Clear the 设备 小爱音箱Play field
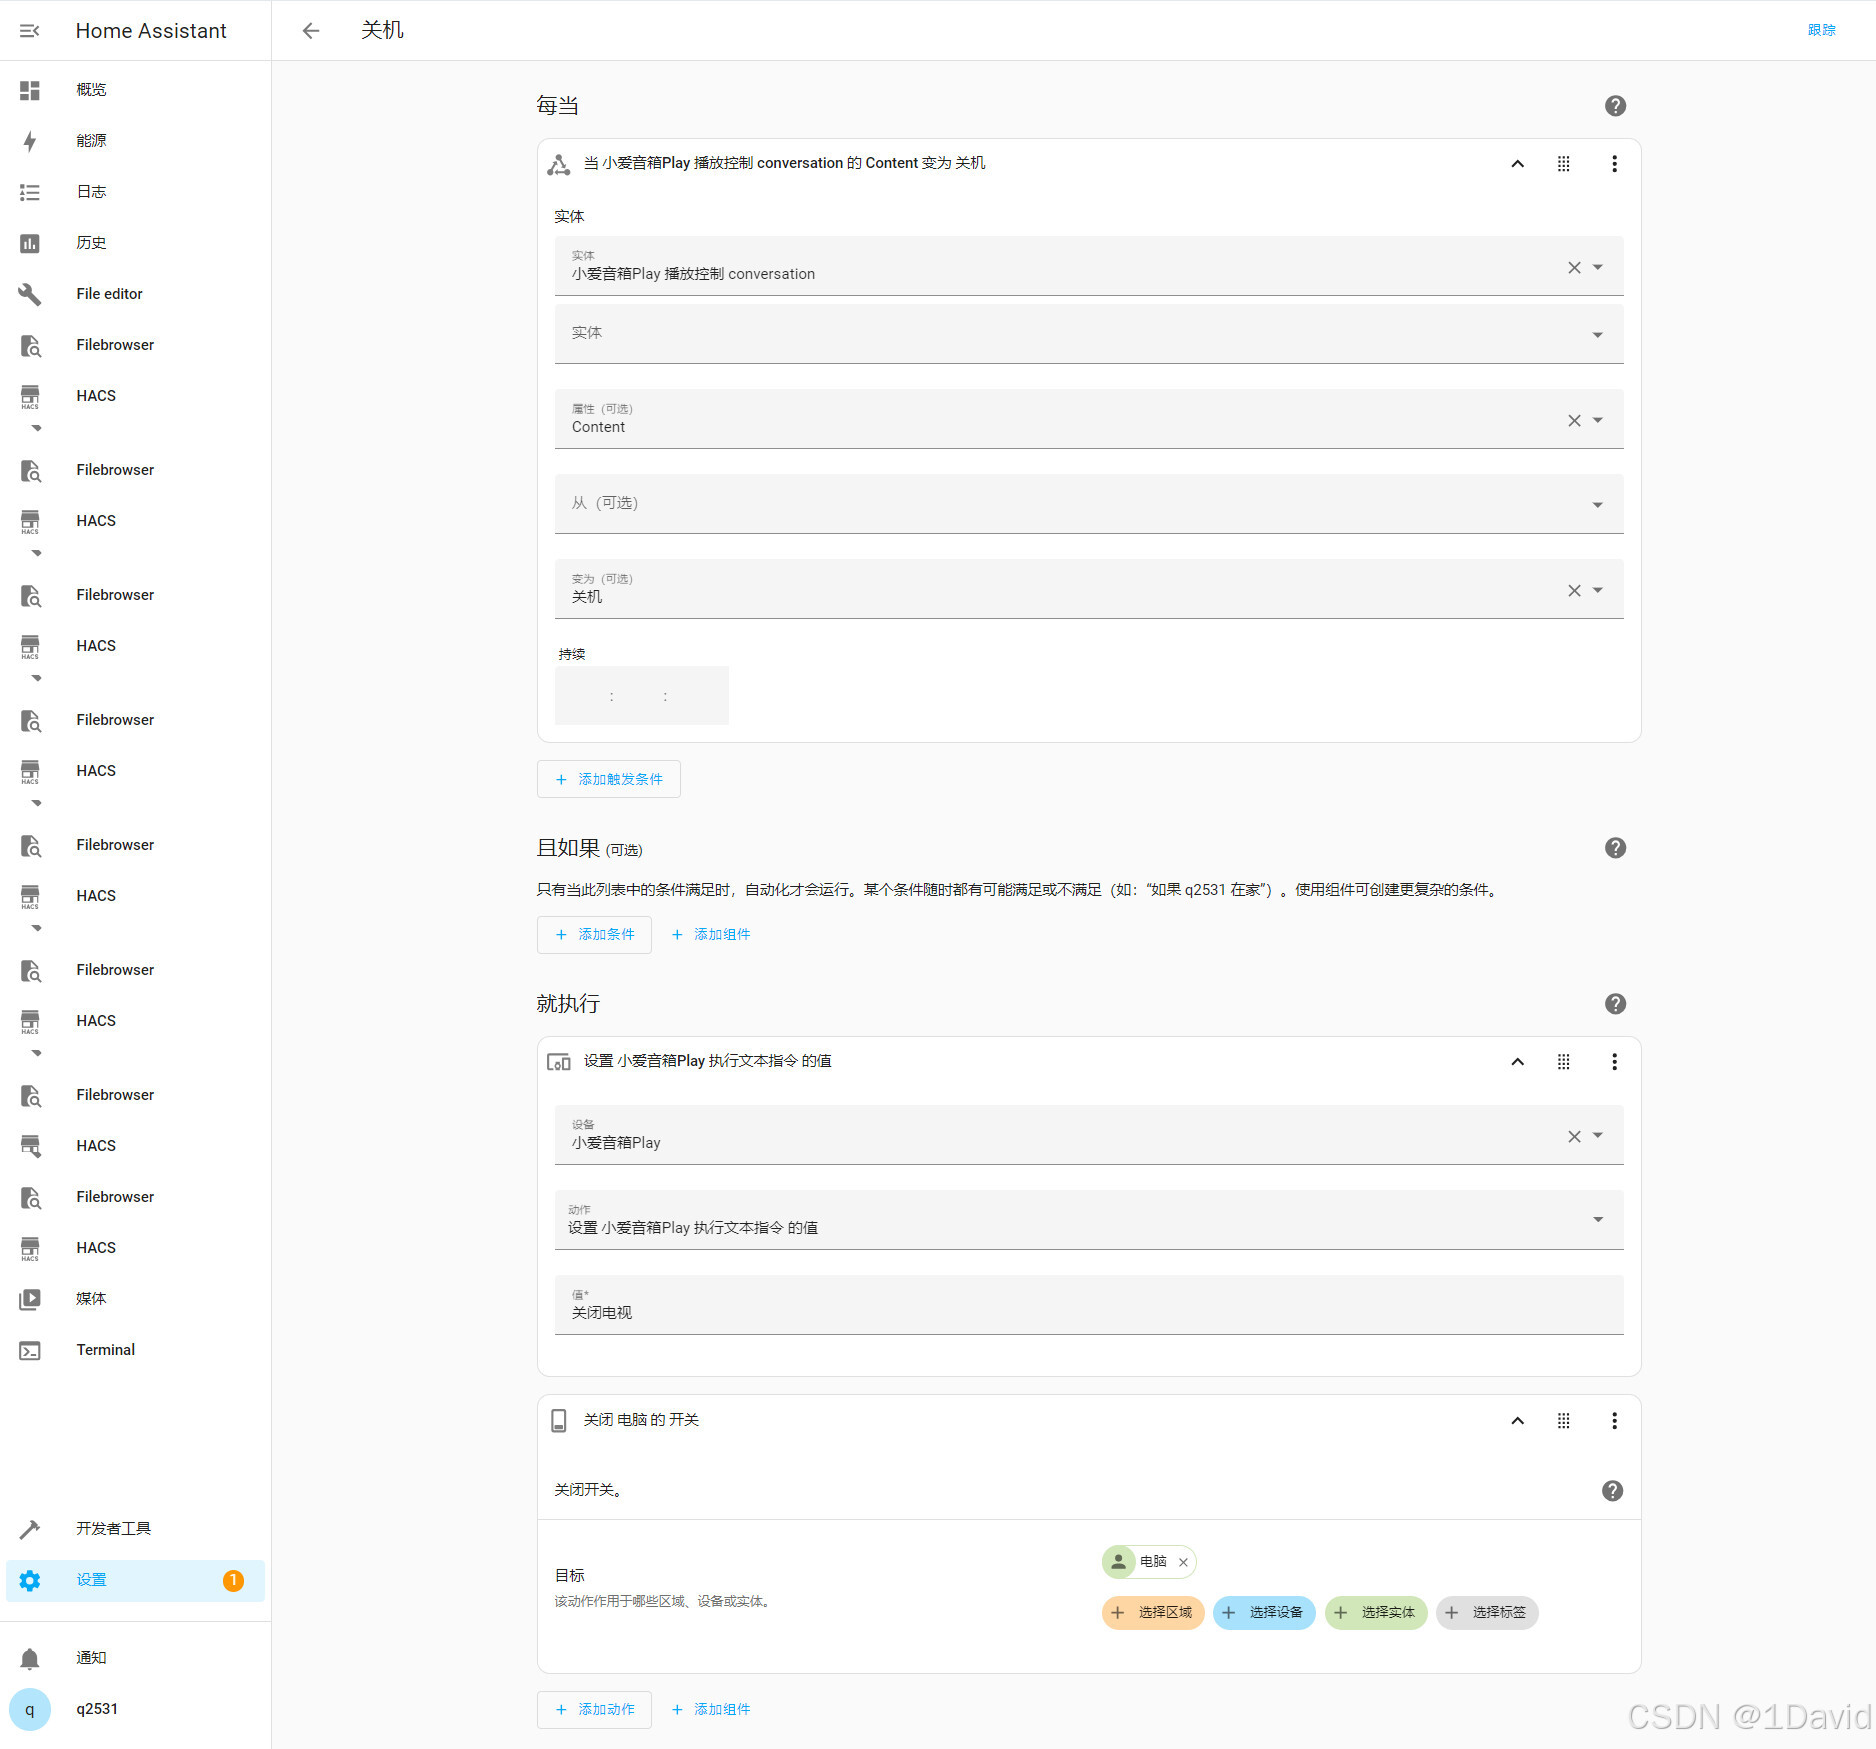 click(x=1574, y=1136)
